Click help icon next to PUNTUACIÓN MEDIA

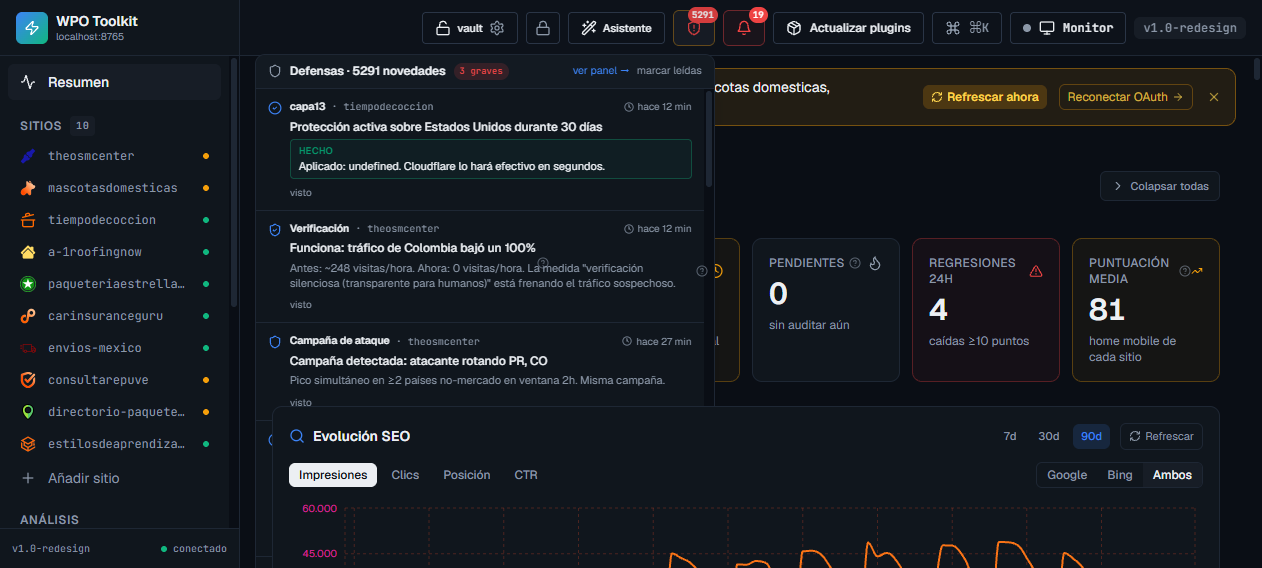(1185, 270)
